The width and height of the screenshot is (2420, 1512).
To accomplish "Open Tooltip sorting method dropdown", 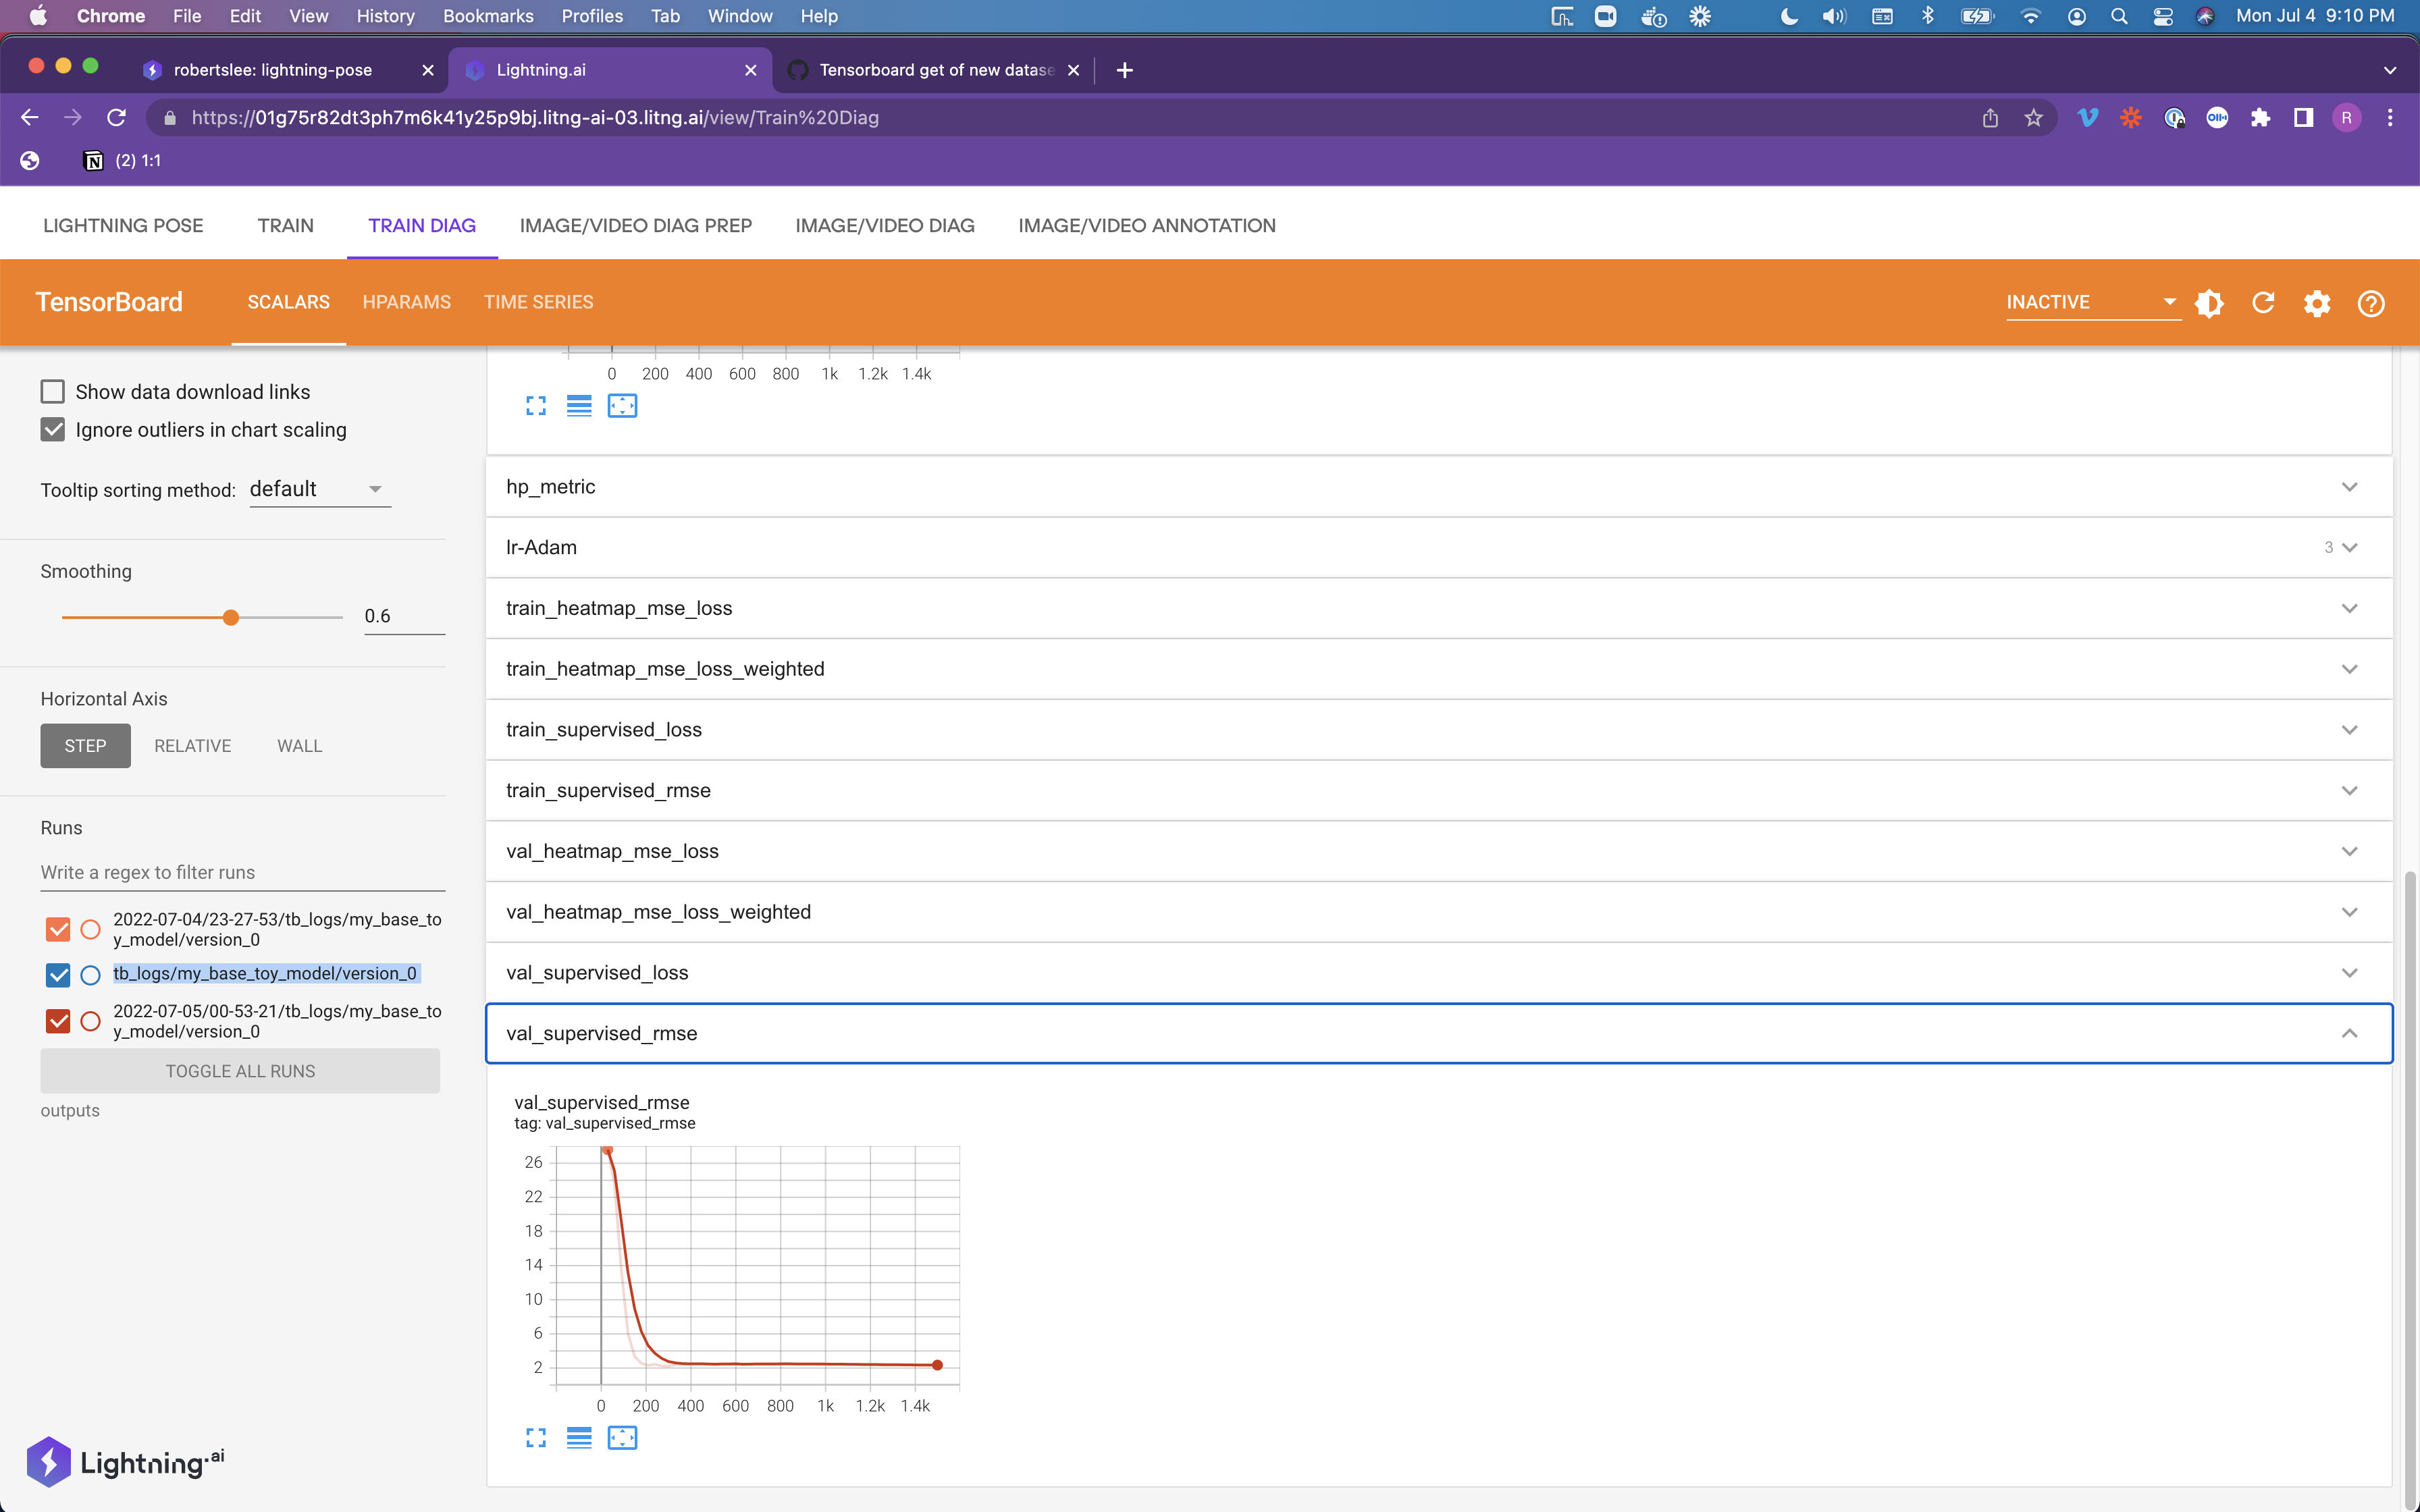I will (320, 489).
